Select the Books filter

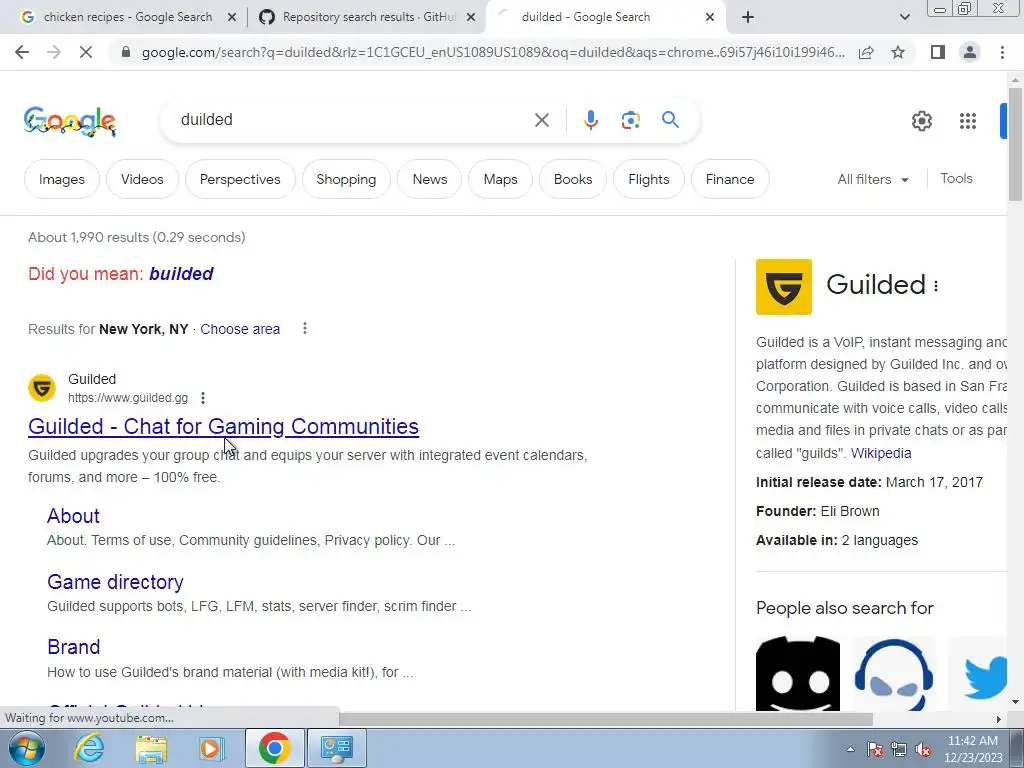click(573, 179)
